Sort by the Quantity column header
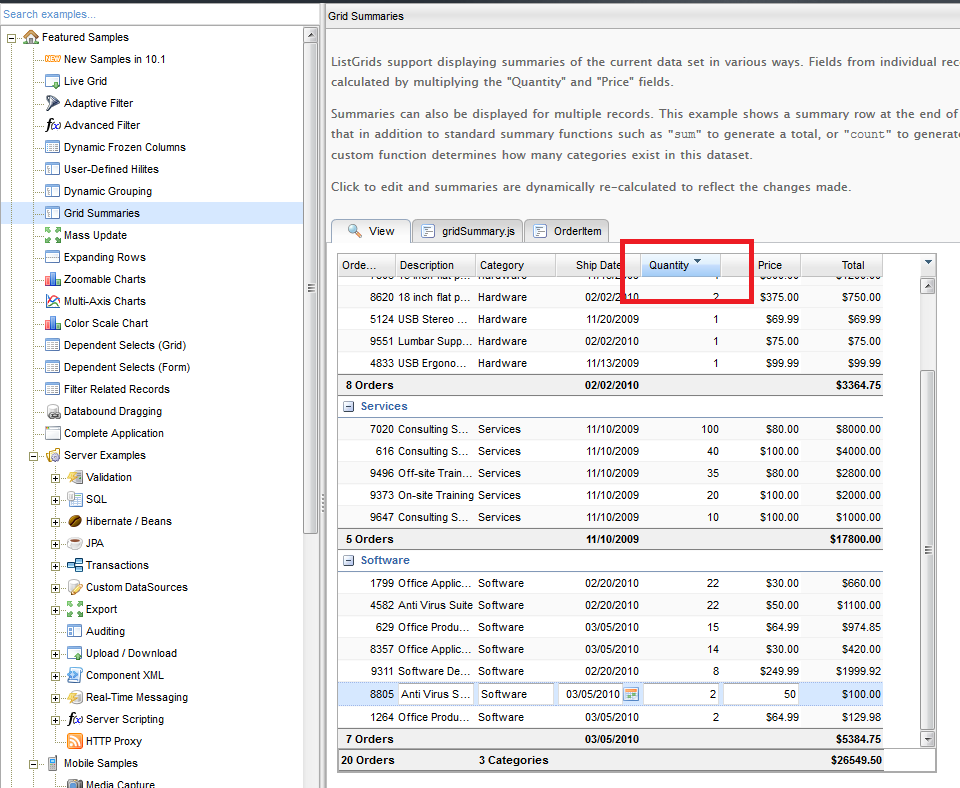 (669, 265)
